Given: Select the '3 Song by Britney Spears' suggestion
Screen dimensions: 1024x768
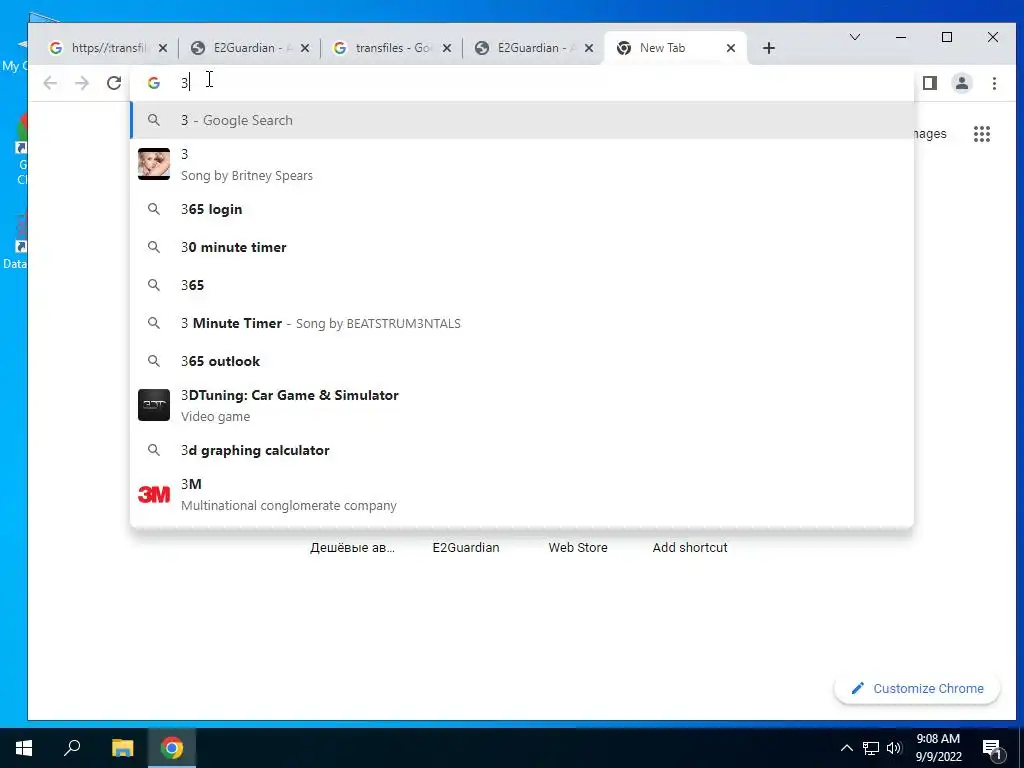Looking at the screenshot, I should tap(522, 164).
